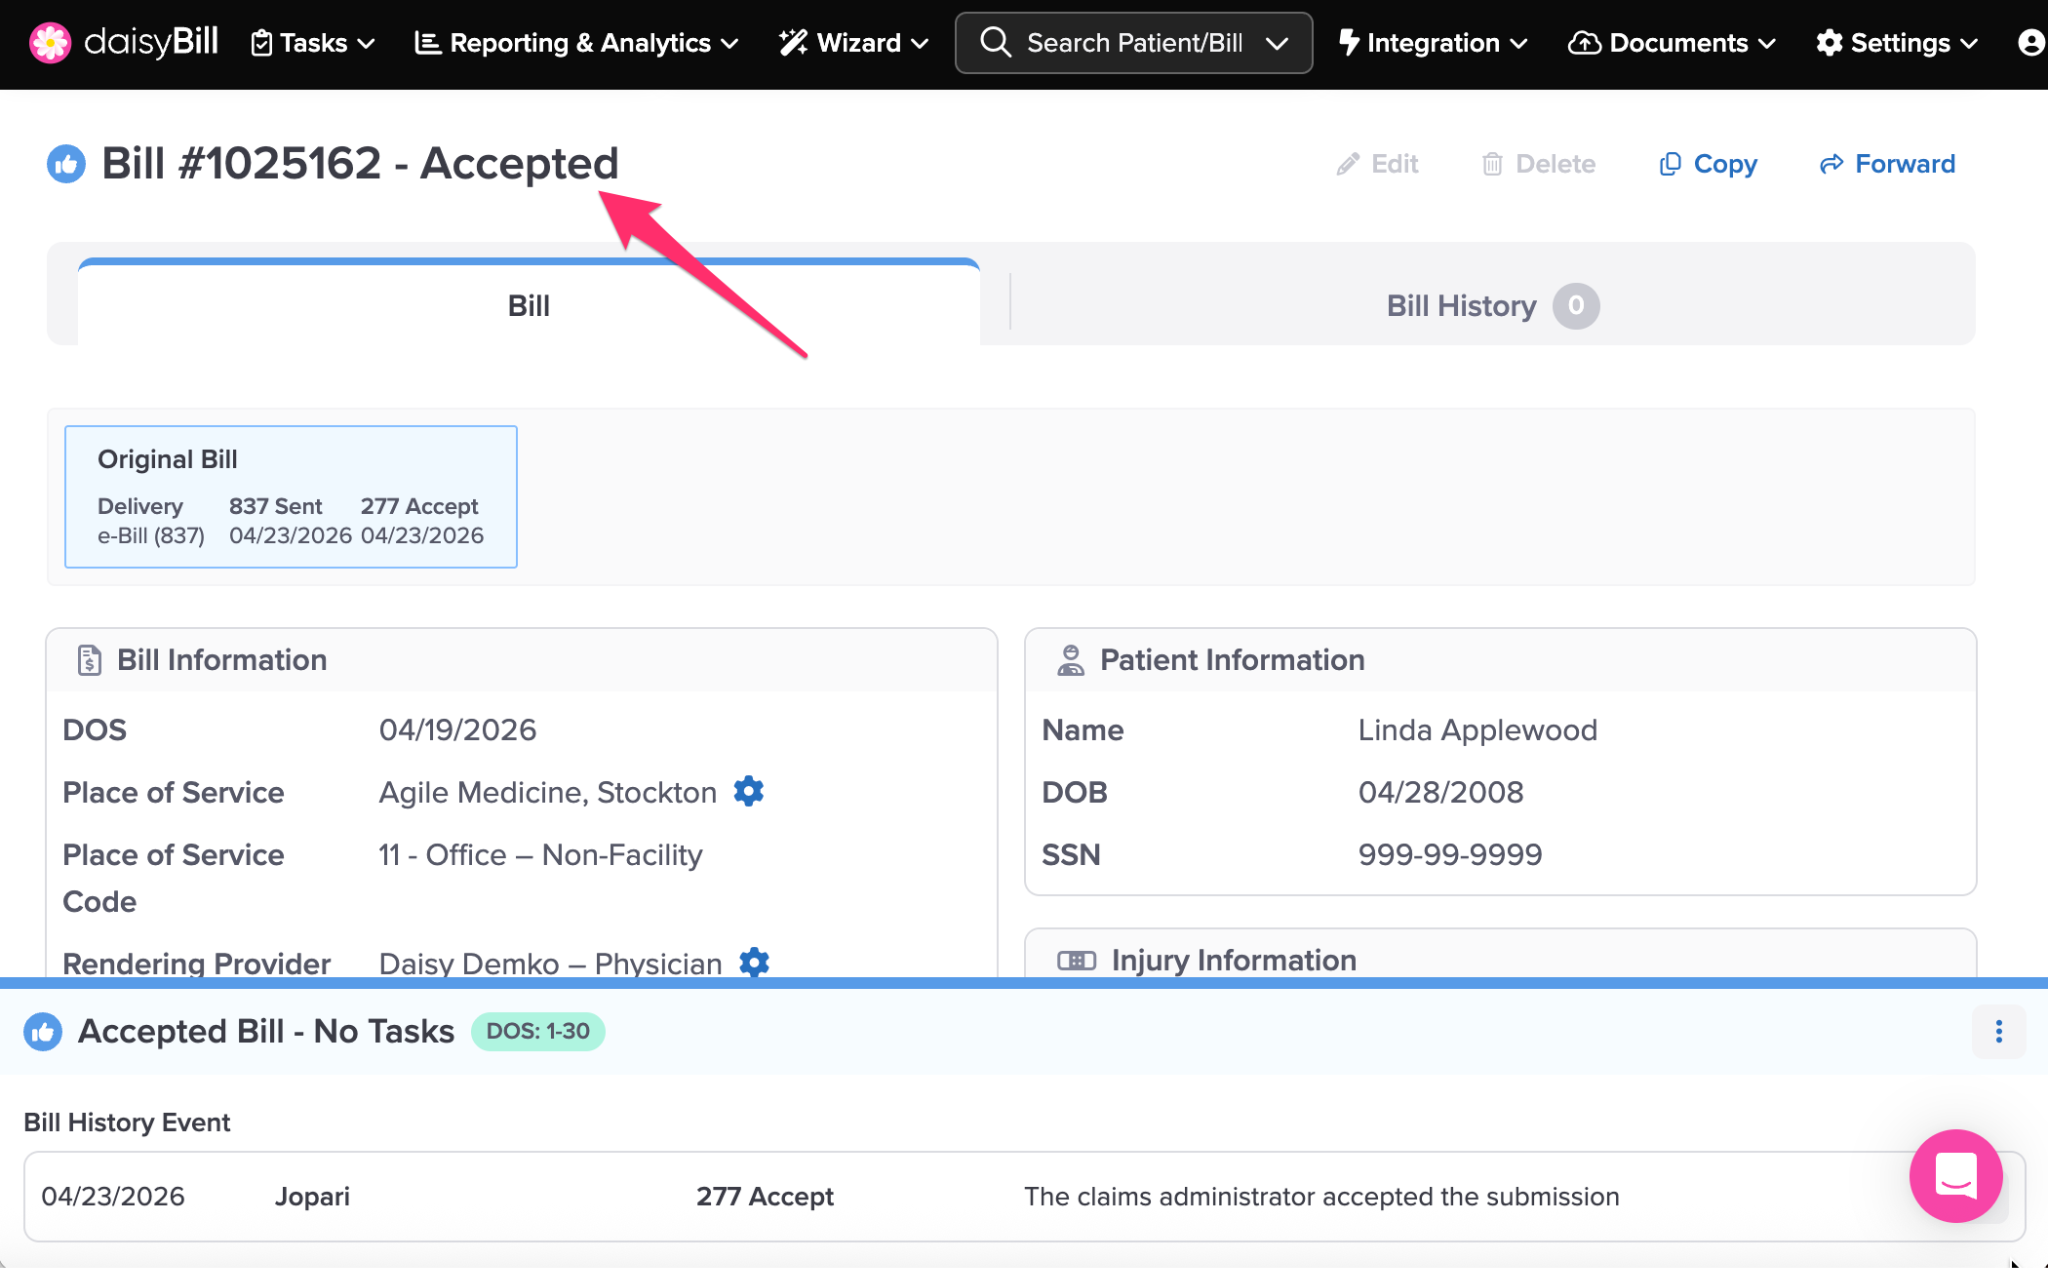Open the pink chat bubble widget
This screenshot has width=2048, height=1268.
[x=1955, y=1175]
